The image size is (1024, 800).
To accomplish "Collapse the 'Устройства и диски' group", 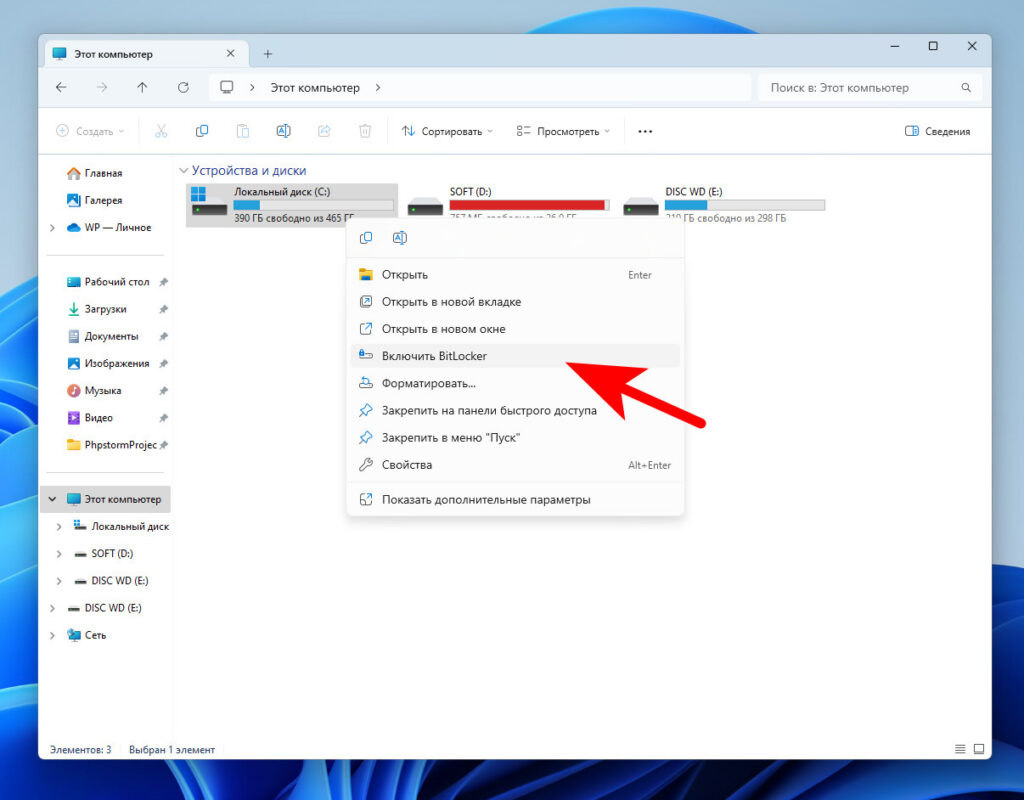I will pyautogui.click(x=184, y=170).
